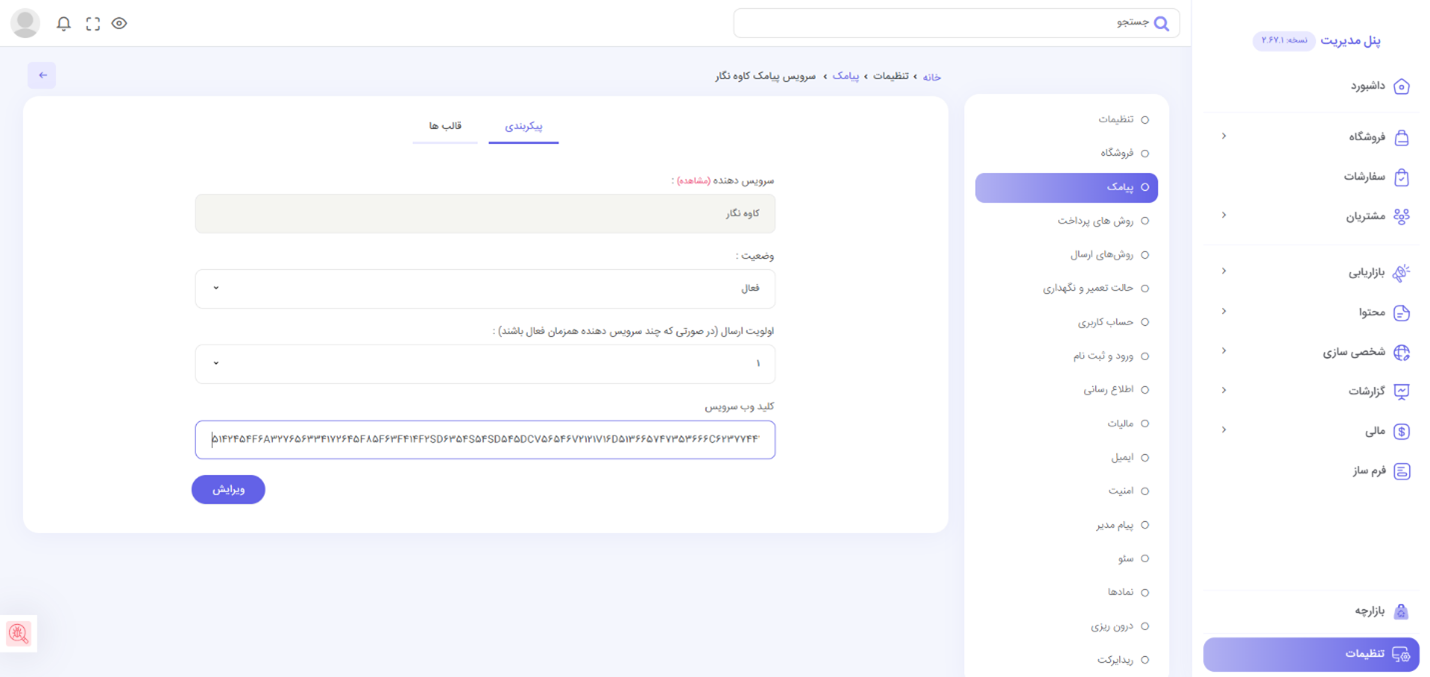Select امنیت in settings list

(x=1120, y=491)
